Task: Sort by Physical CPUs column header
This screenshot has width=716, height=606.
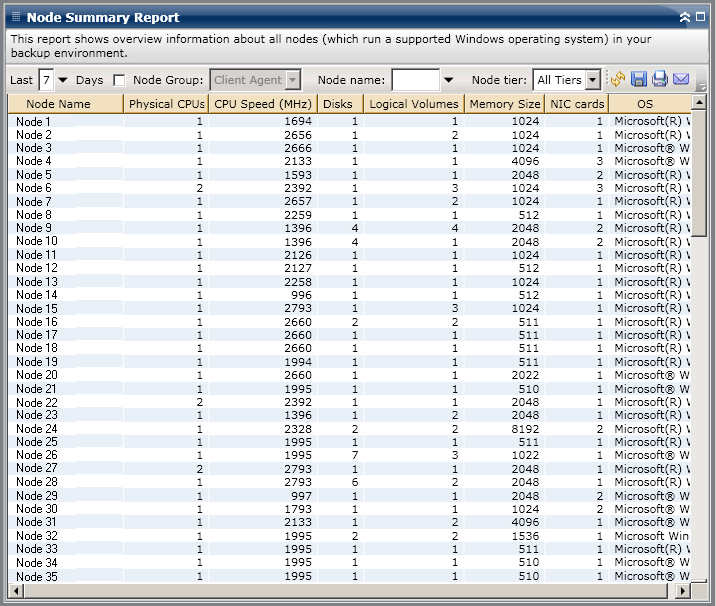Action: [x=166, y=104]
